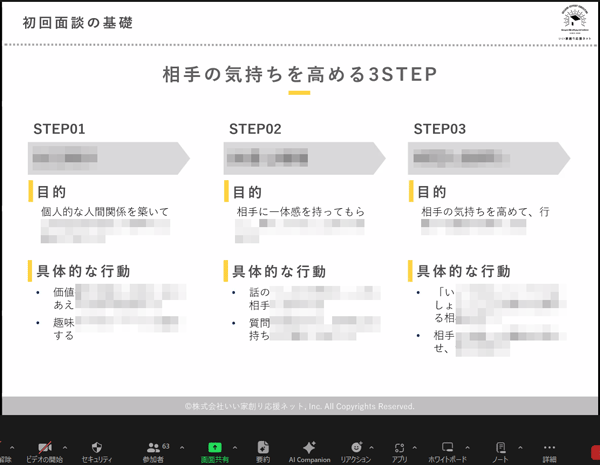Open the リアクション reactions icon
The image size is (600, 465).
tap(355, 448)
